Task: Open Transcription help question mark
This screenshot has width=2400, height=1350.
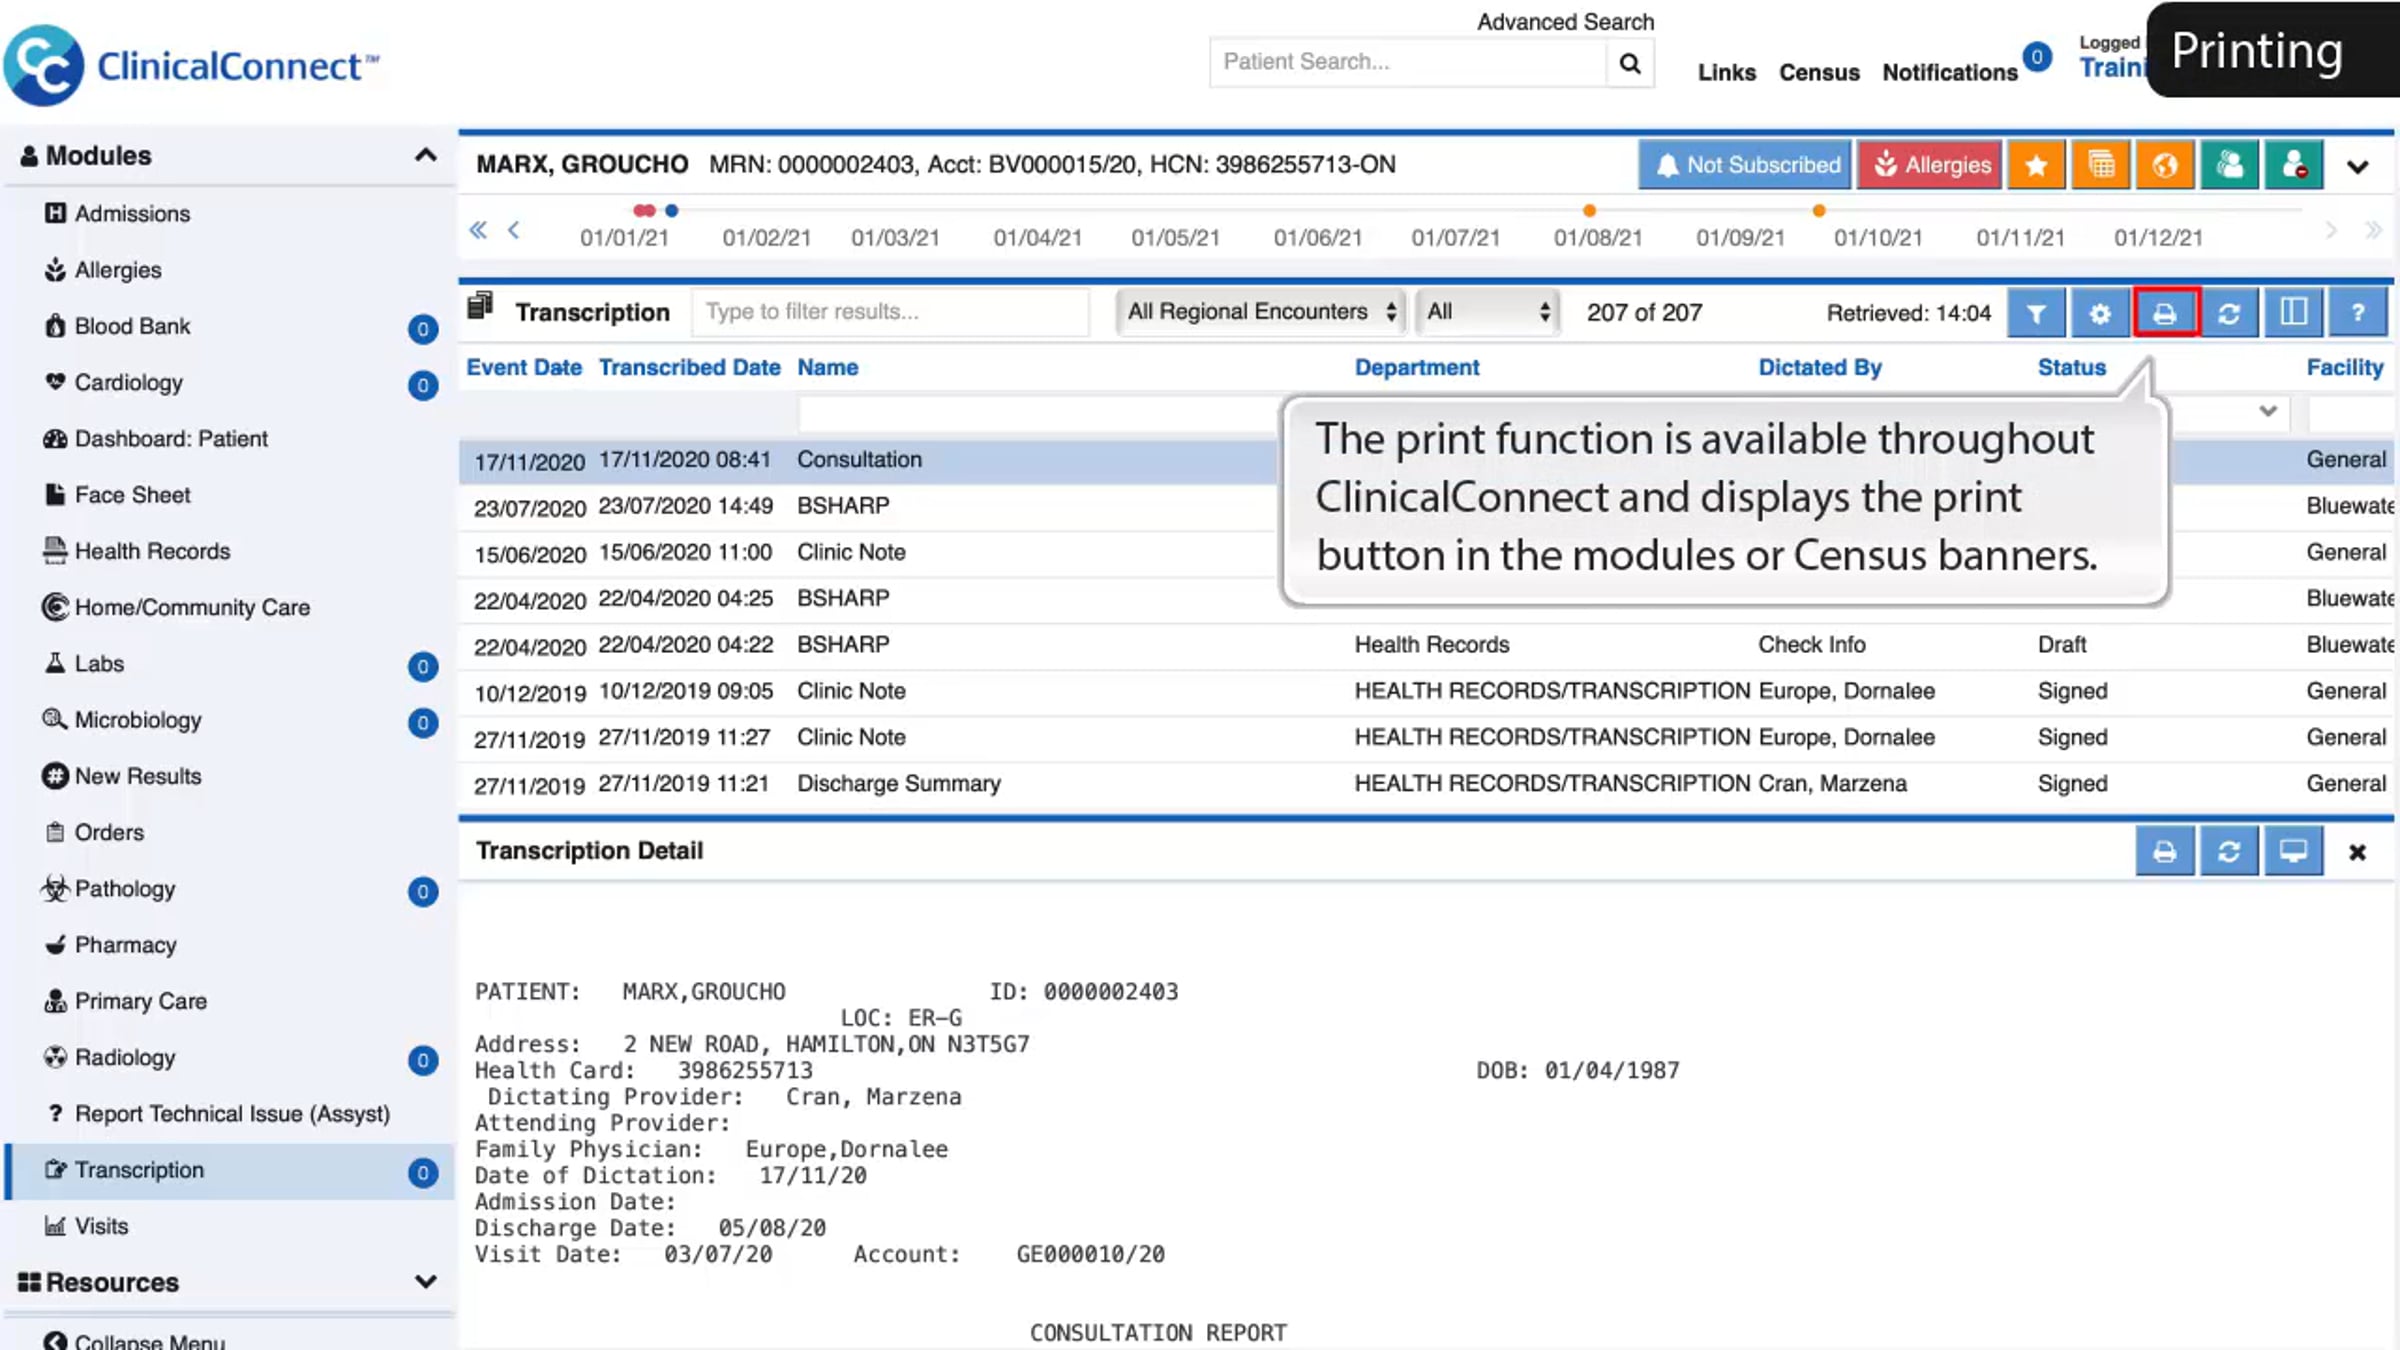Action: 2358,314
